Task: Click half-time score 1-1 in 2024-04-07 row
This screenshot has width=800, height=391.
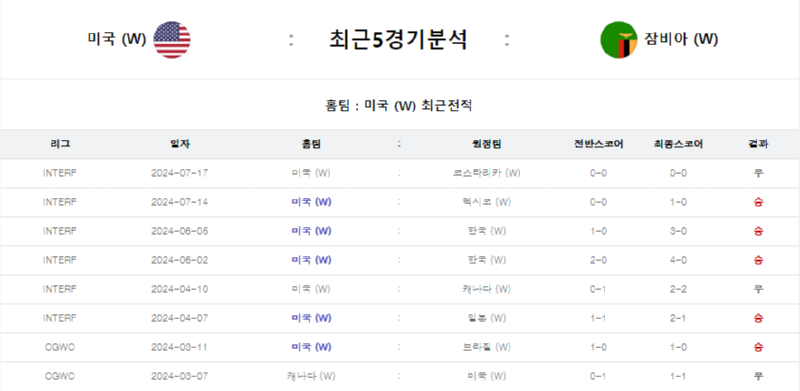Action: 598,319
